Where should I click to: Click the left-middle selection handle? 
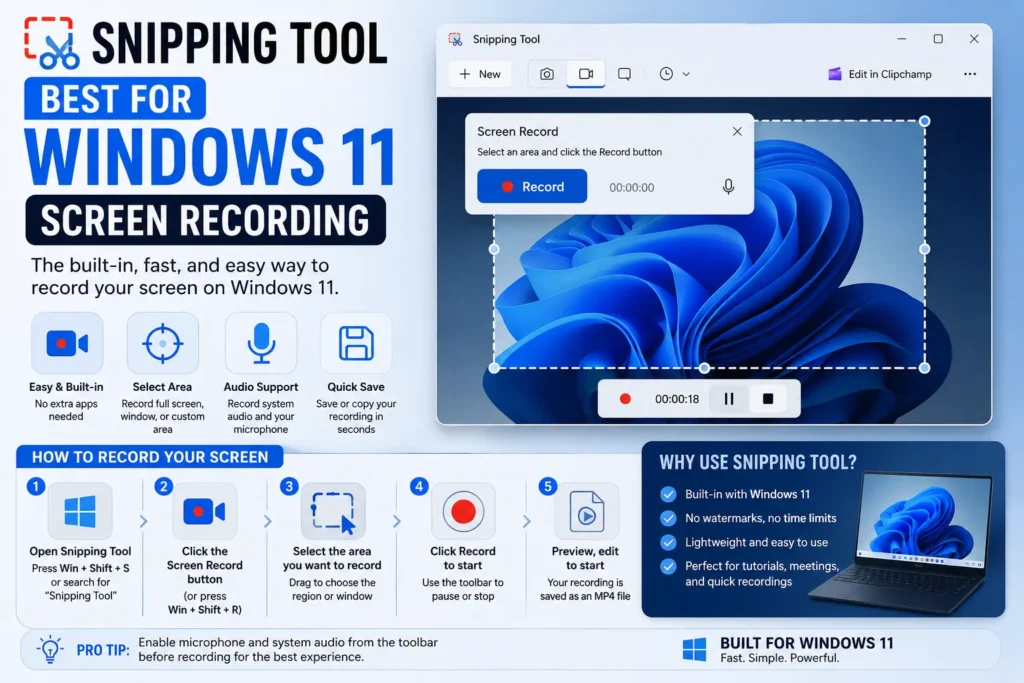click(494, 249)
